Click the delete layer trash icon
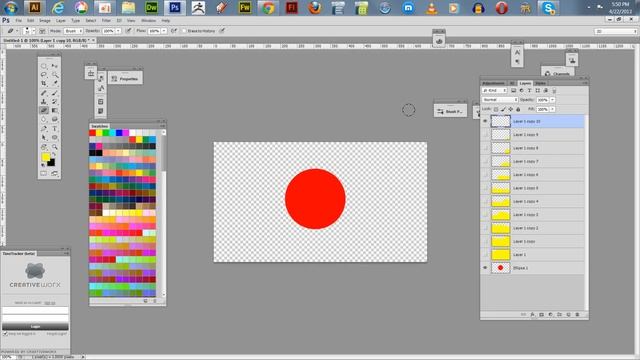Image resolution: width=640 pixels, height=360 pixels. tap(577, 315)
